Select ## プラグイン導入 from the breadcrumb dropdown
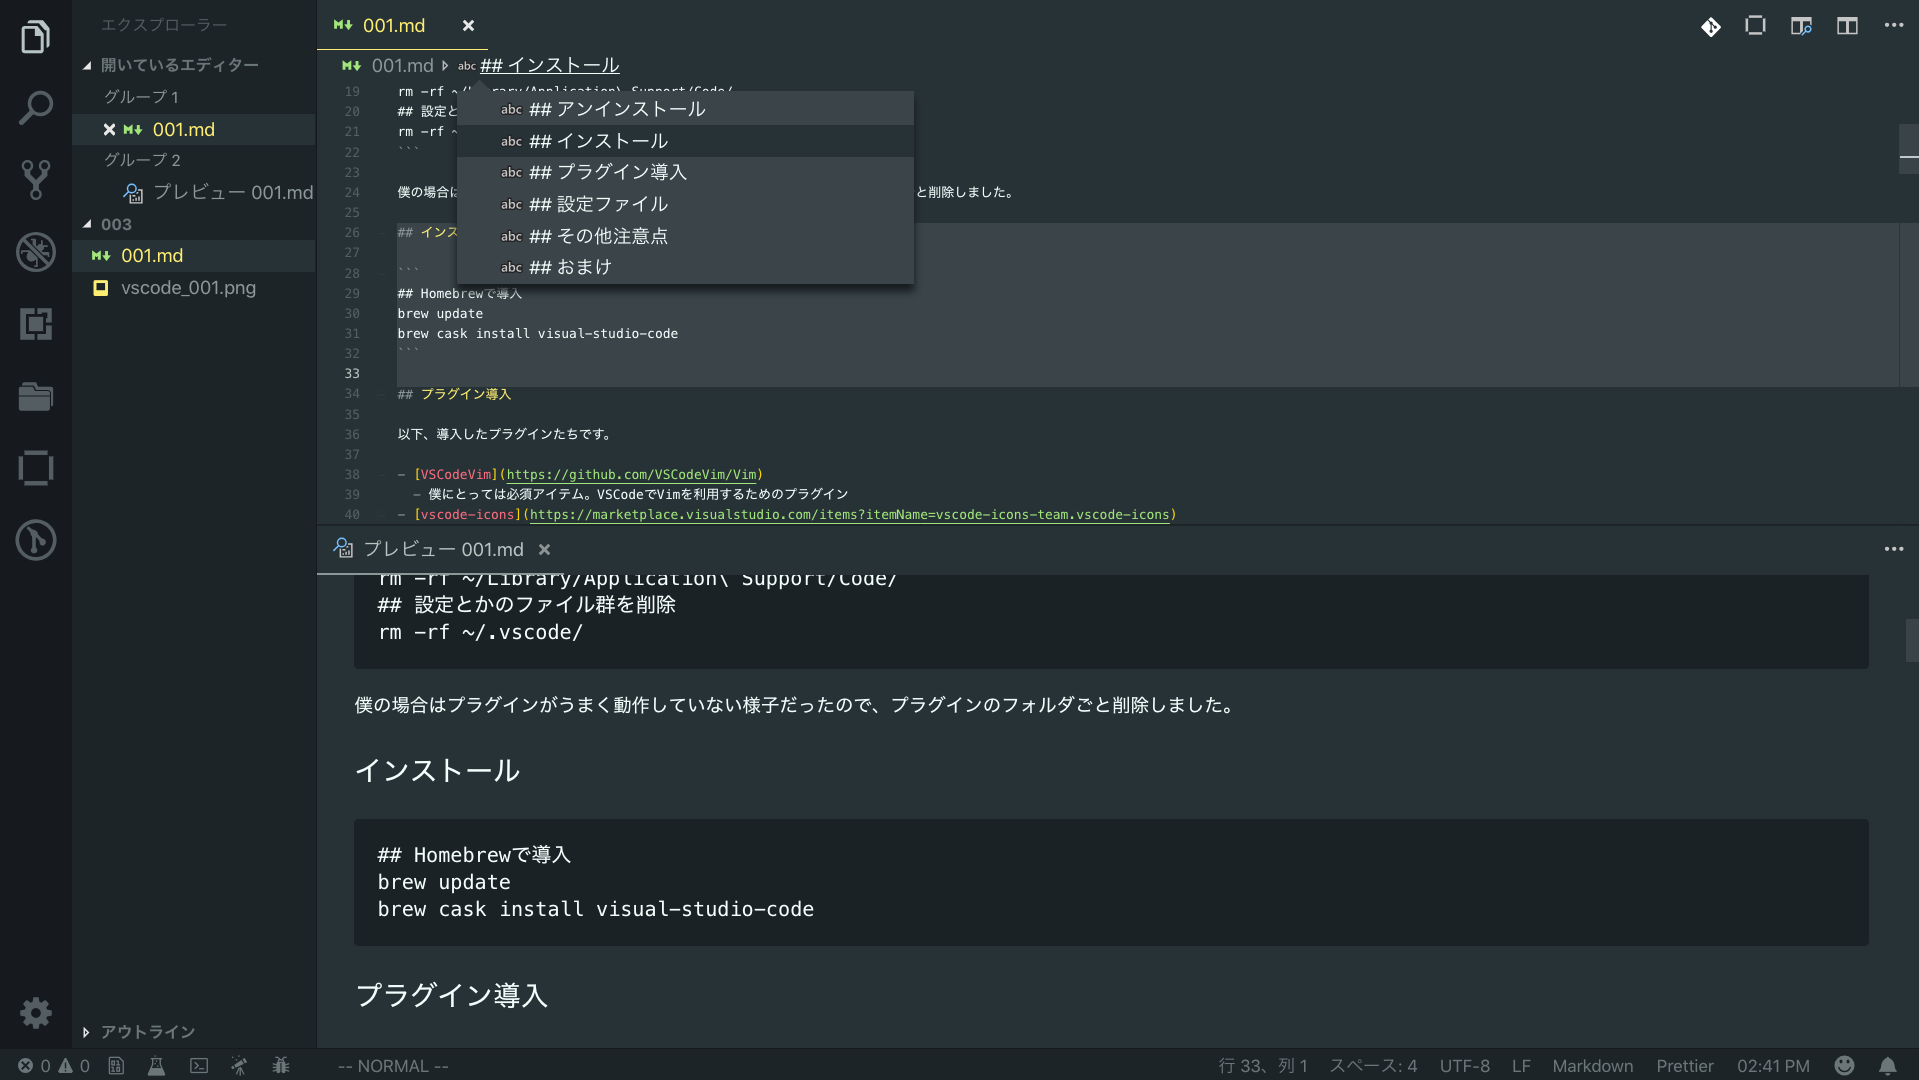Screen dimensions: 1919x1080 point(608,172)
